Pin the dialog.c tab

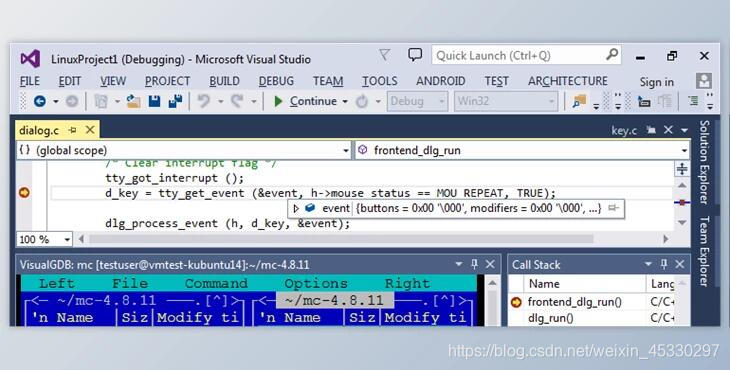pyautogui.click(x=72, y=130)
